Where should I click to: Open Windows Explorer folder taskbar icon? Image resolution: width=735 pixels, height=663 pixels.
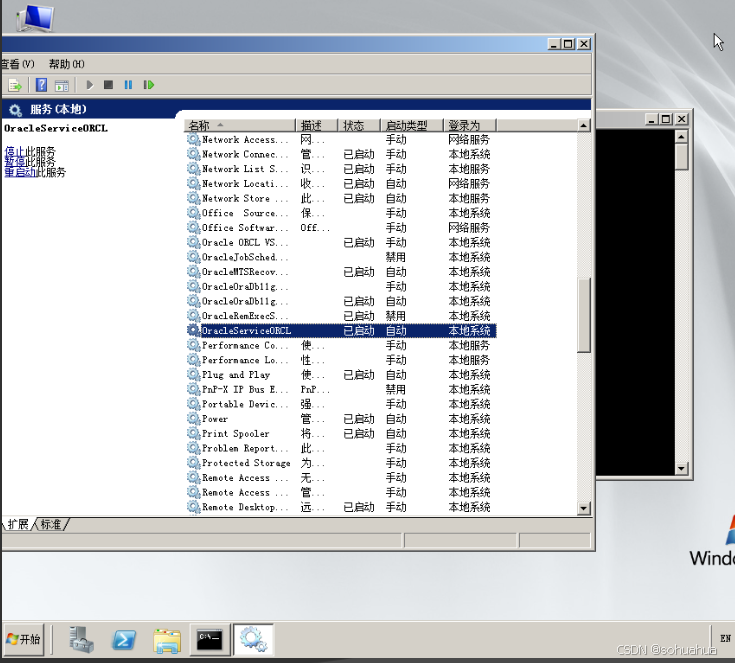167,640
